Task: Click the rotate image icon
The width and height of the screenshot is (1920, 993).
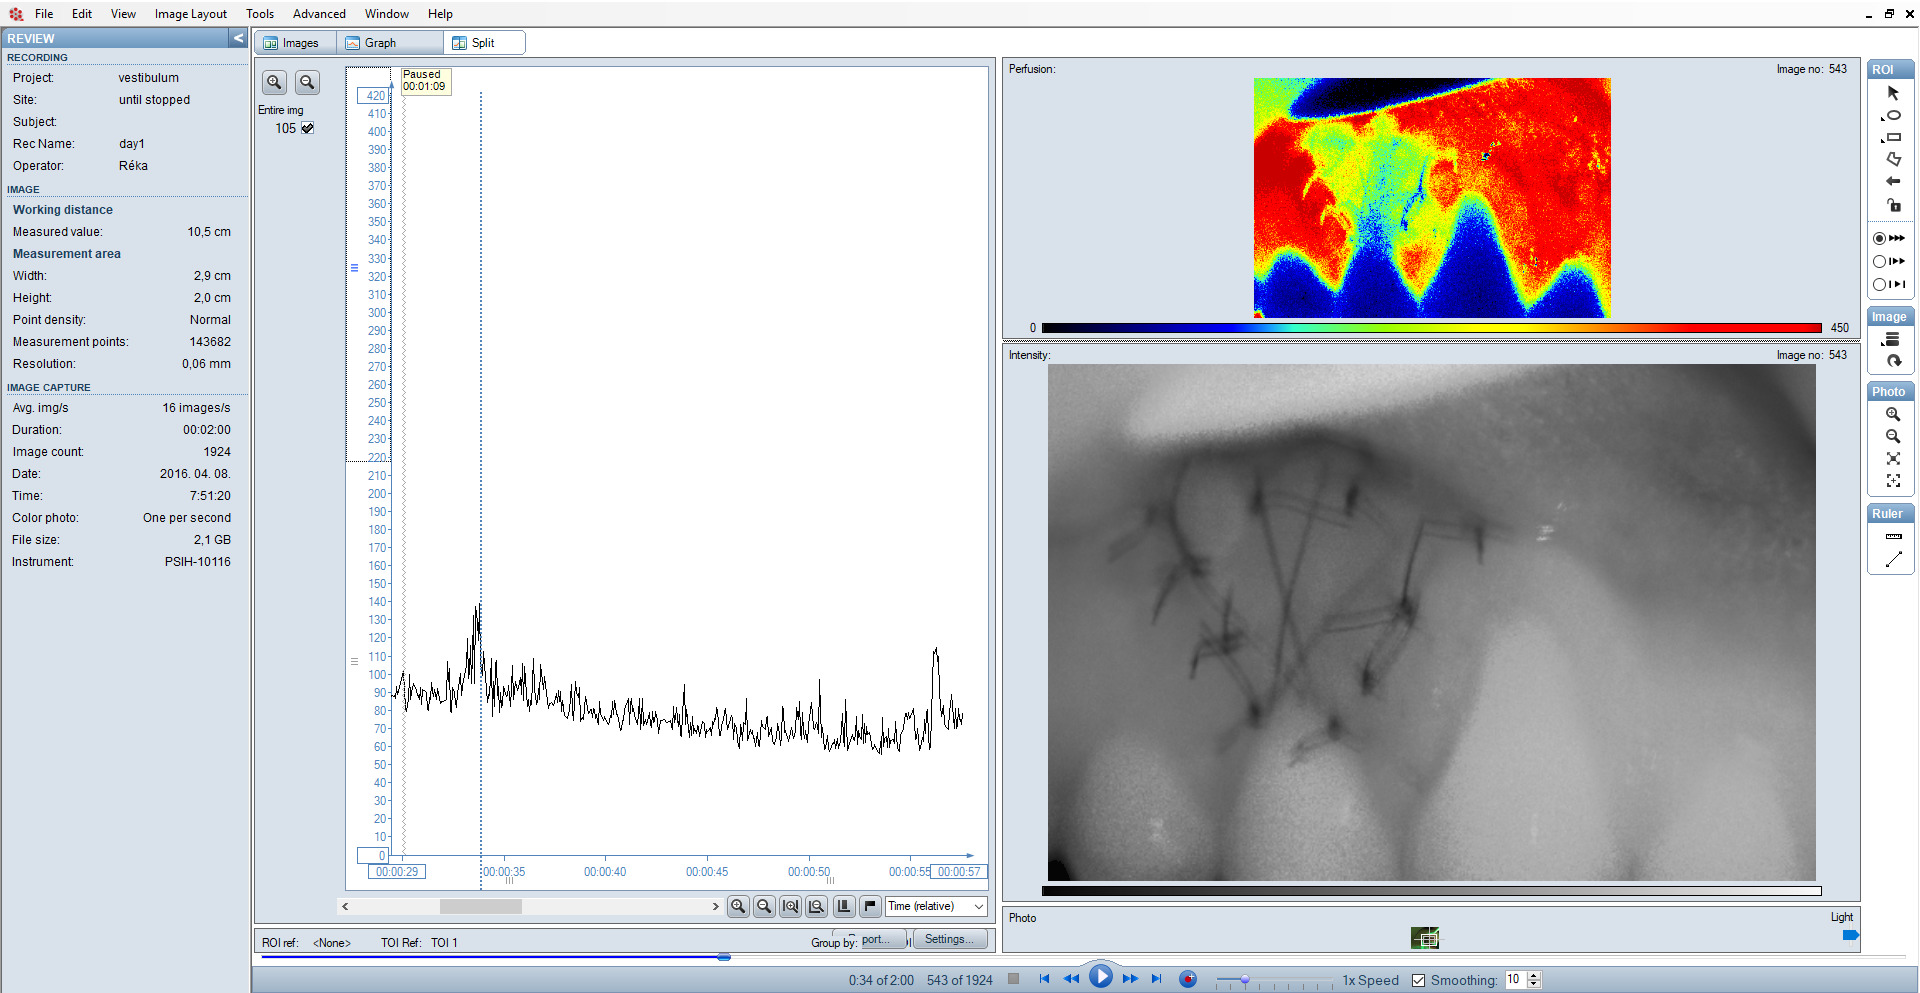Action: click(x=1892, y=362)
